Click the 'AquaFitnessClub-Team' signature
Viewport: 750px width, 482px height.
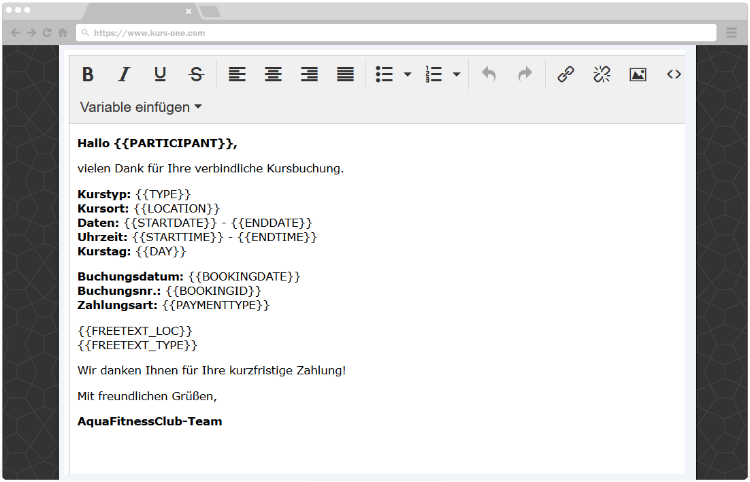[150, 421]
